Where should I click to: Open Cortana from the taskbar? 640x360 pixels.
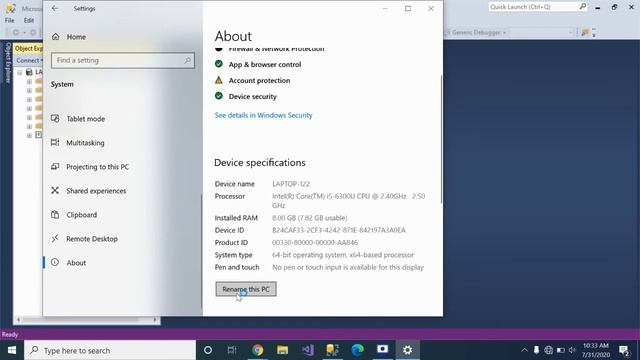[x=208, y=350]
